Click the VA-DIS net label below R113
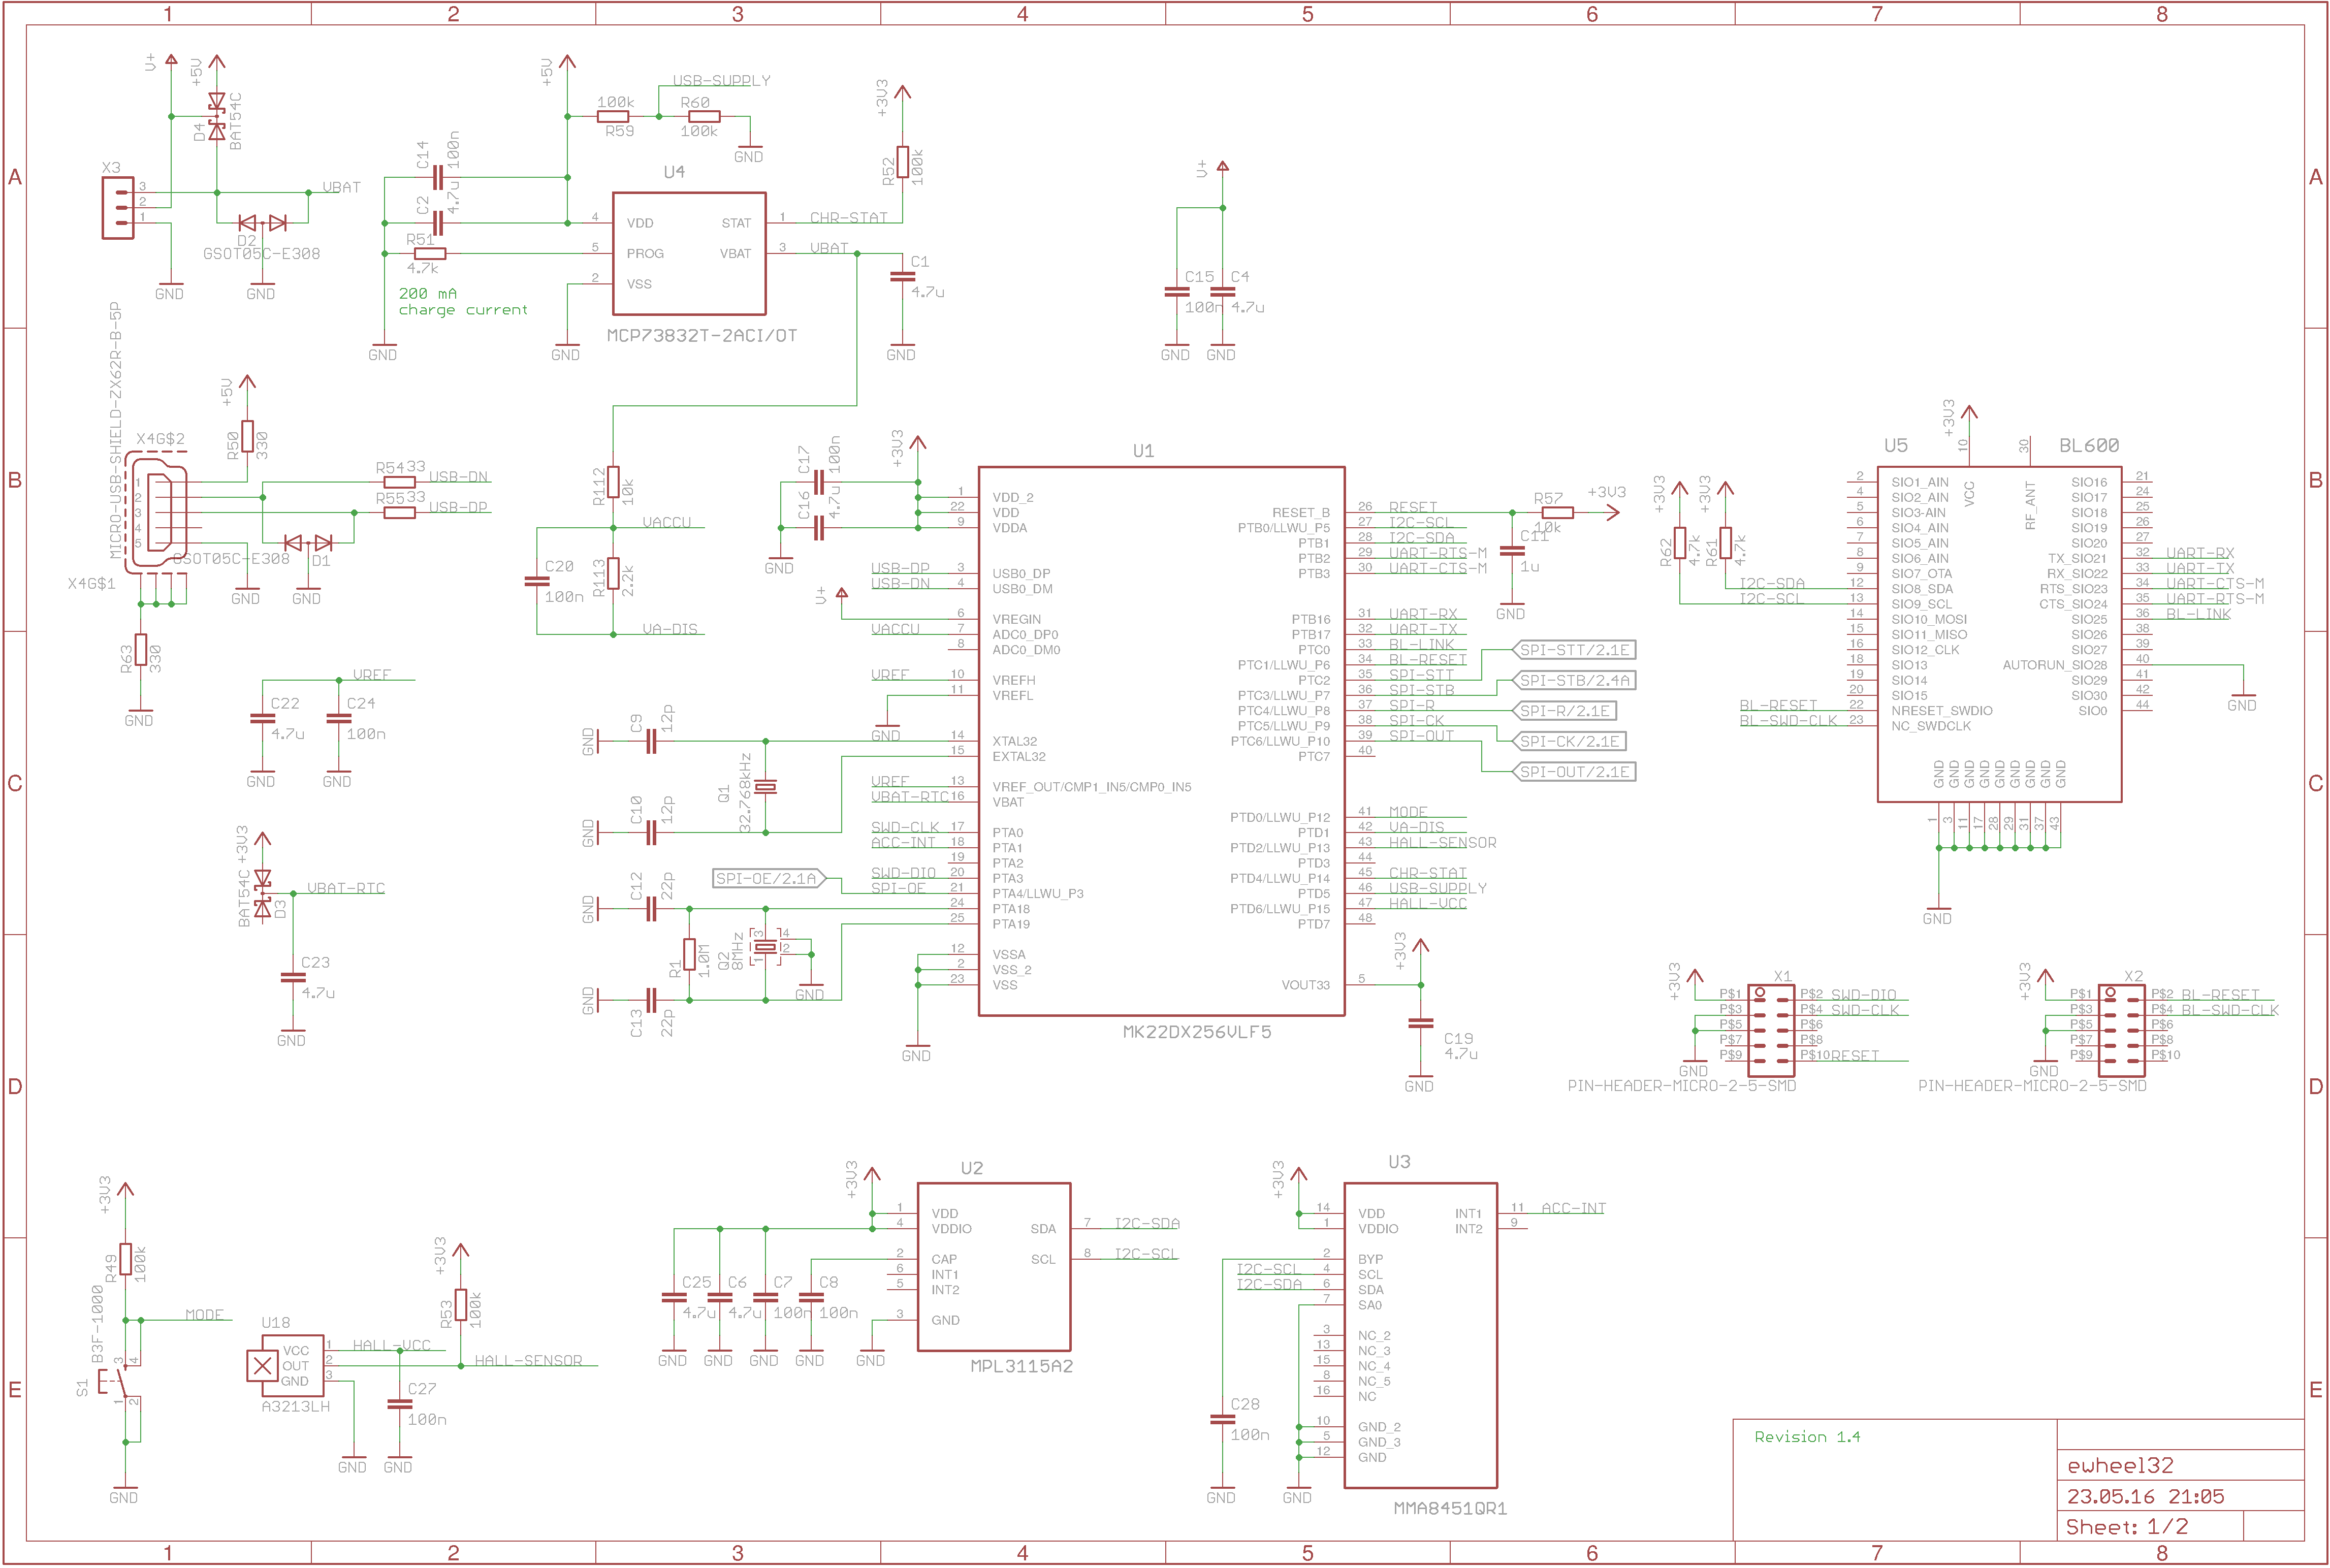Image resolution: width=2330 pixels, height=1568 pixels. (670, 630)
